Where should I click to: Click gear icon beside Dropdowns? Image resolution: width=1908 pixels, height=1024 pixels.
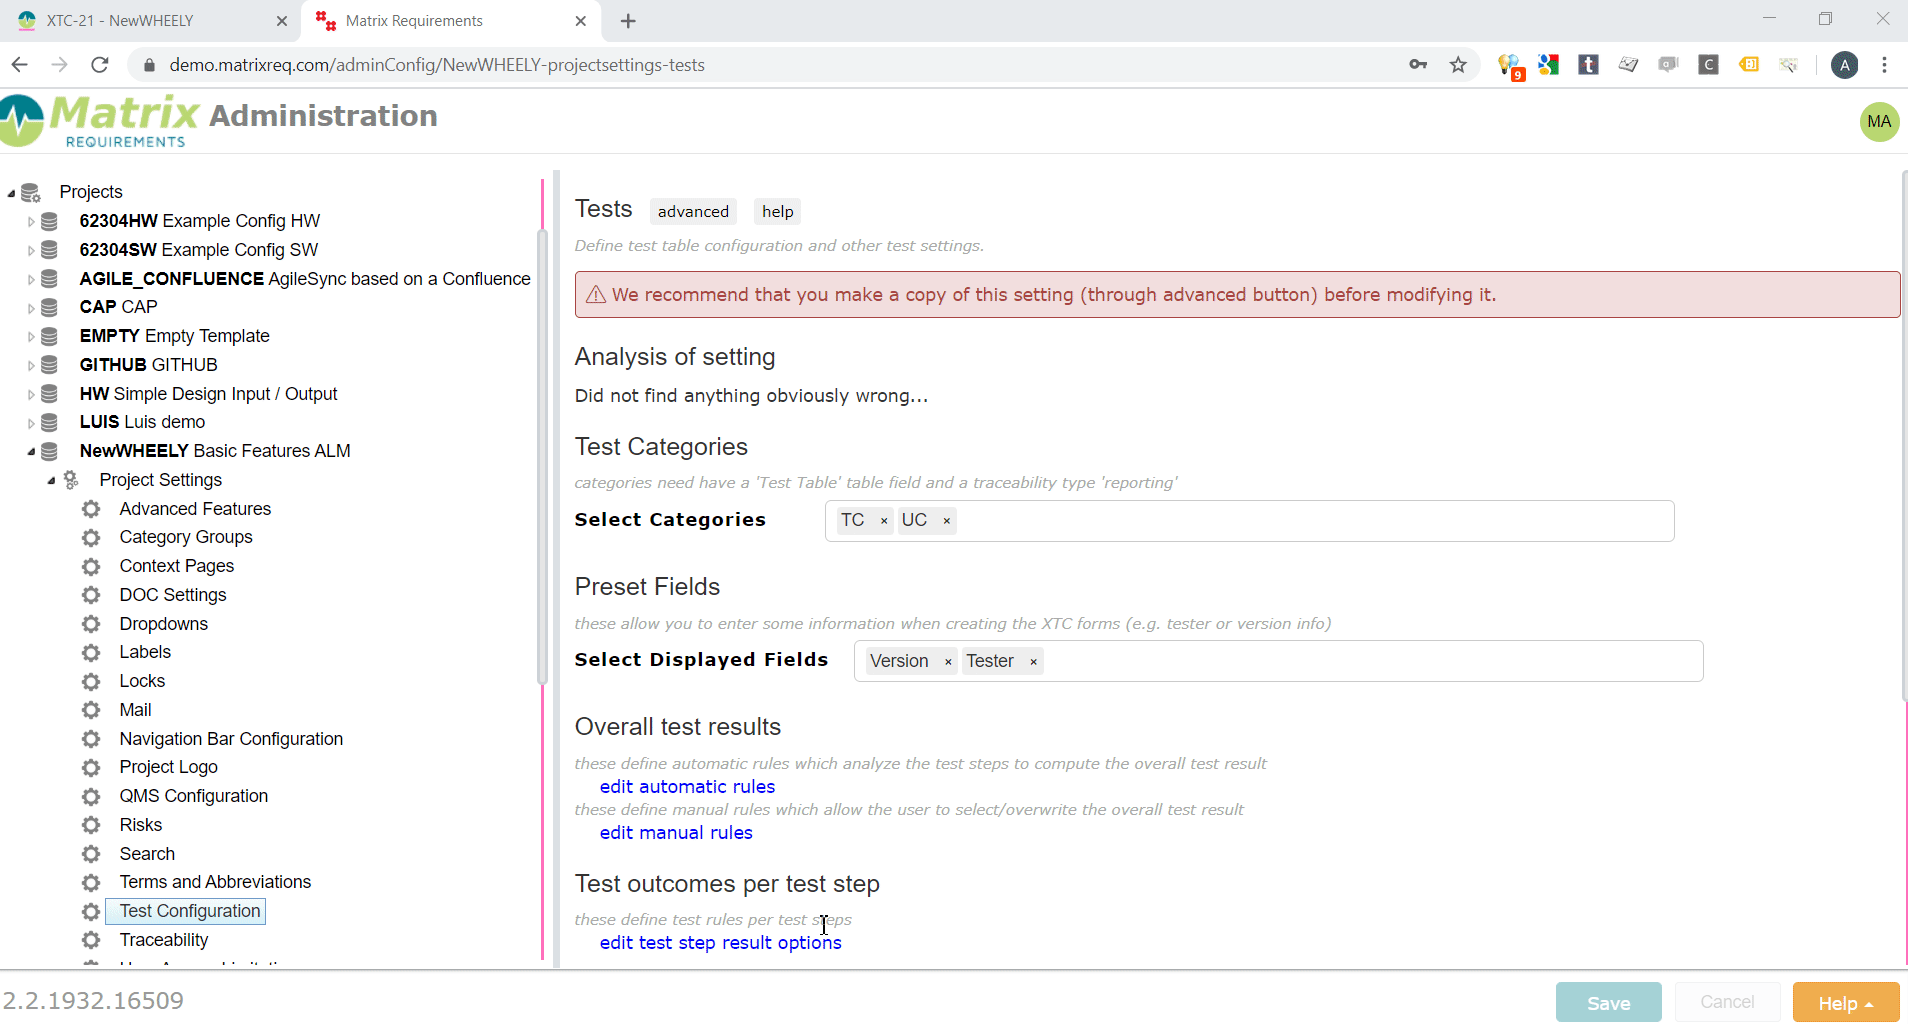[91, 624]
